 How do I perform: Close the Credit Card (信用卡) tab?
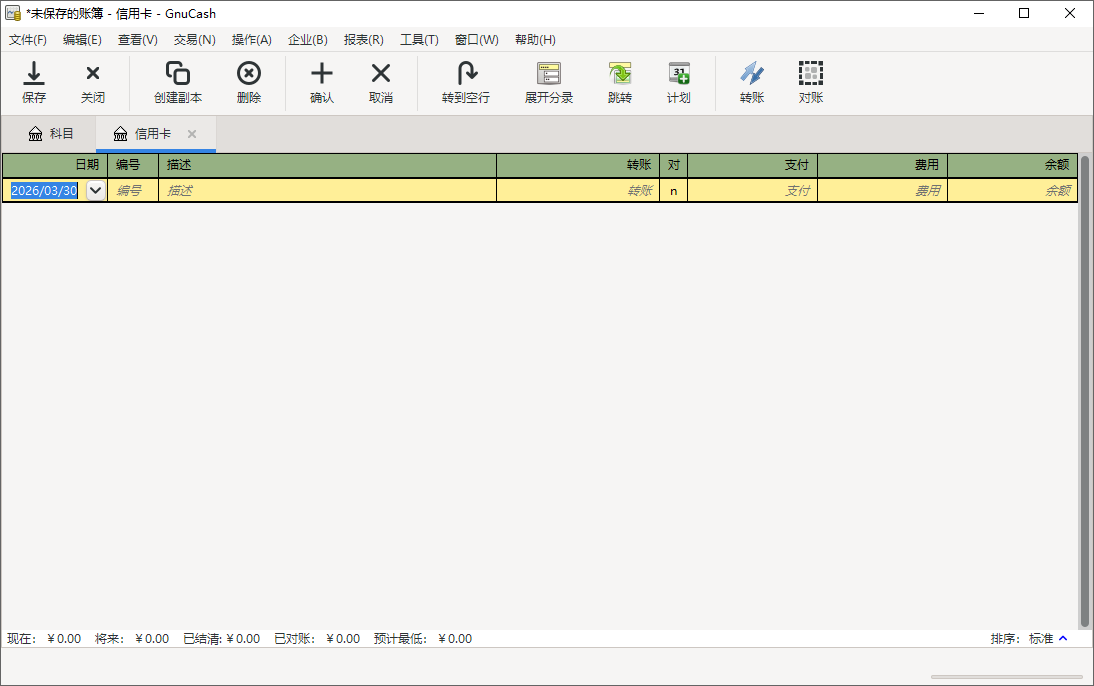coord(192,134)
